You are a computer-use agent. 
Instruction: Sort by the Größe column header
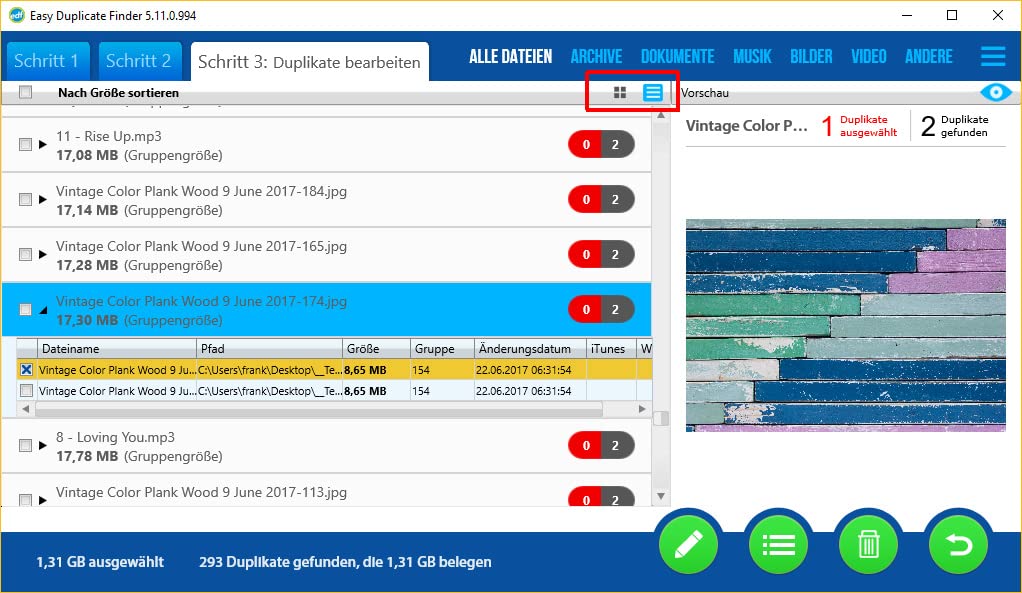374,349
